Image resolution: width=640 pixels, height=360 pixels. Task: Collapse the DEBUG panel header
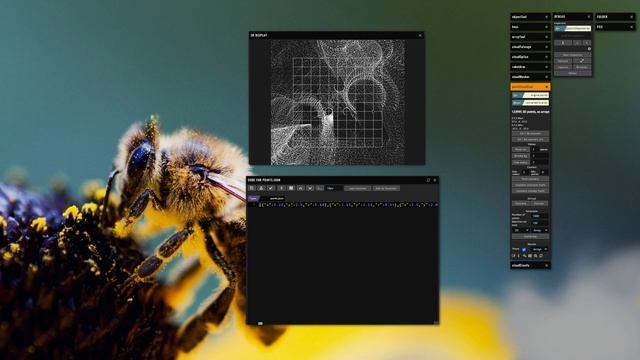[573, 17]
